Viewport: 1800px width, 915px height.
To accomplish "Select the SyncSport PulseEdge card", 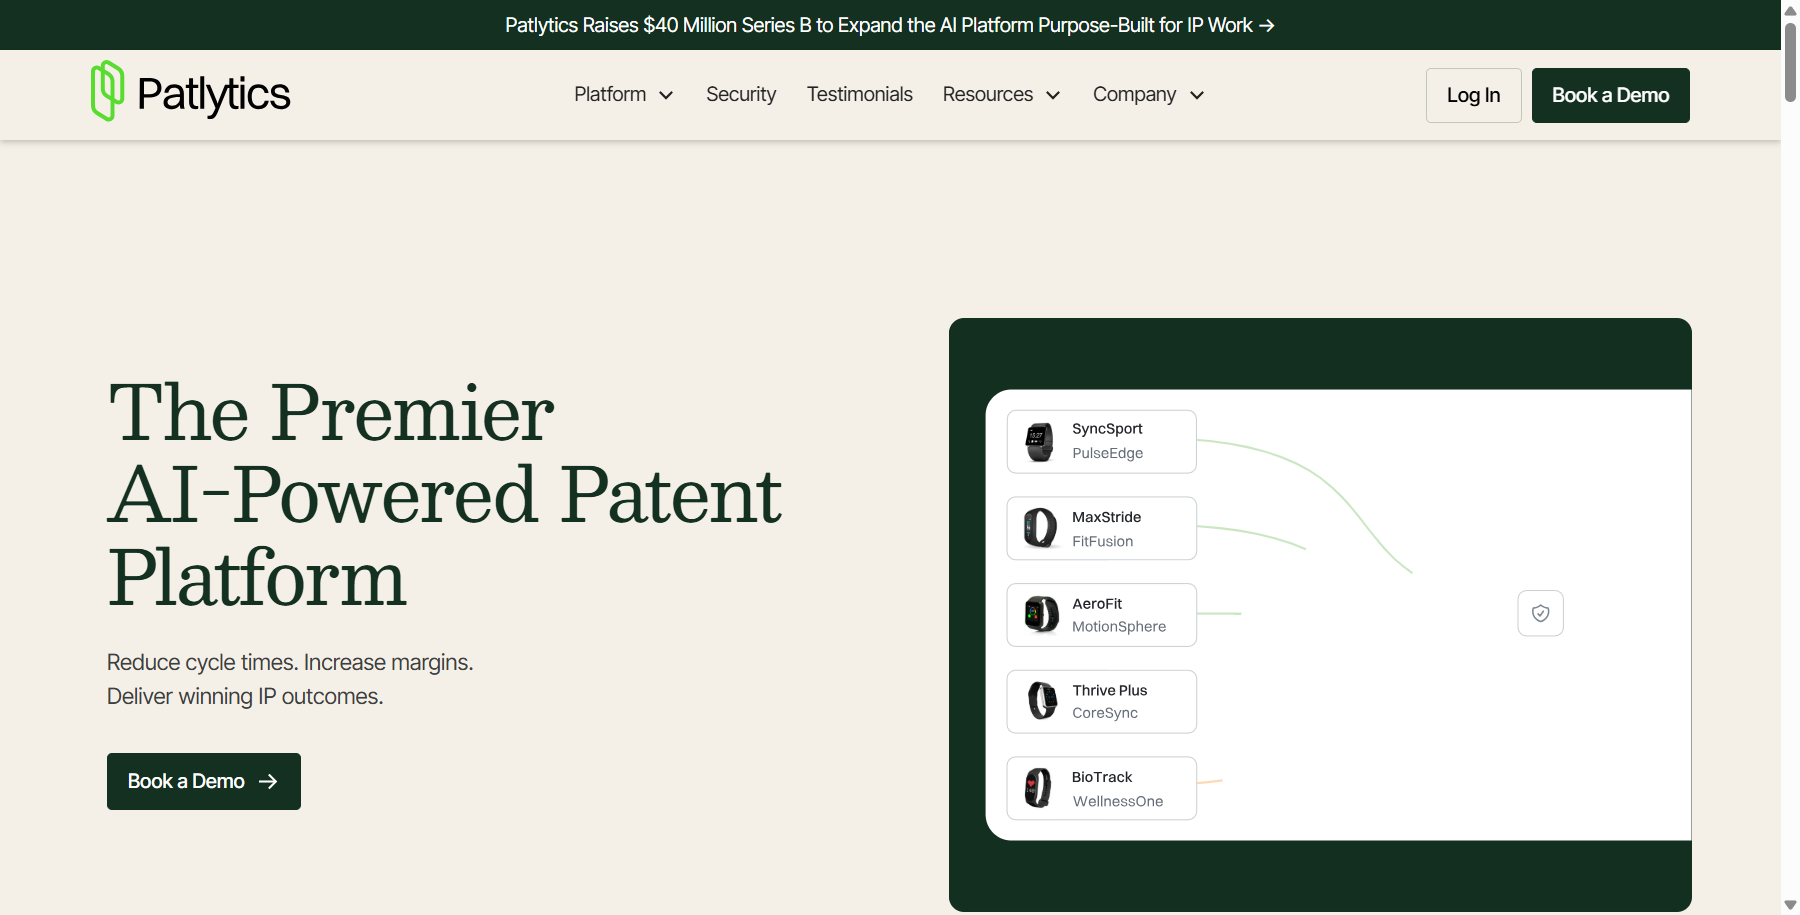I will [x=1102, y=442].
